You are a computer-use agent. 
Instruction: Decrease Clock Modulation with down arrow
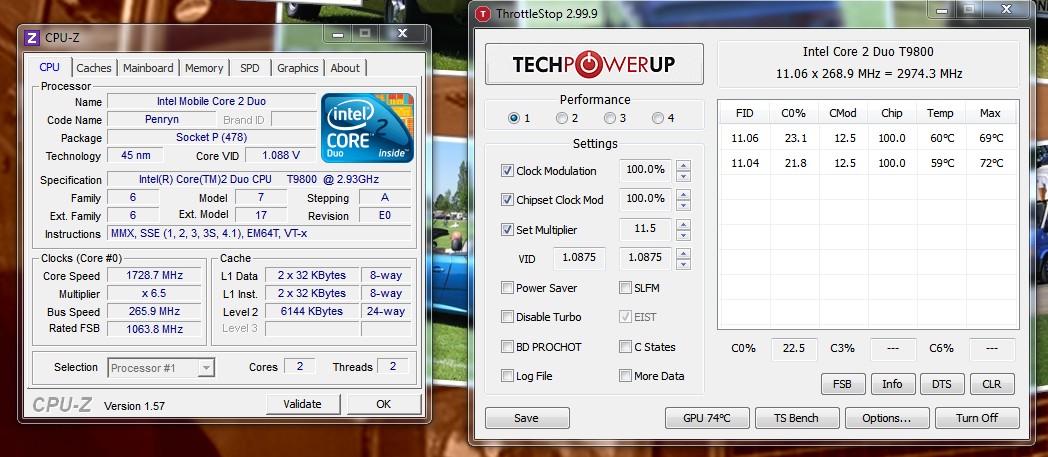(683, 176)
